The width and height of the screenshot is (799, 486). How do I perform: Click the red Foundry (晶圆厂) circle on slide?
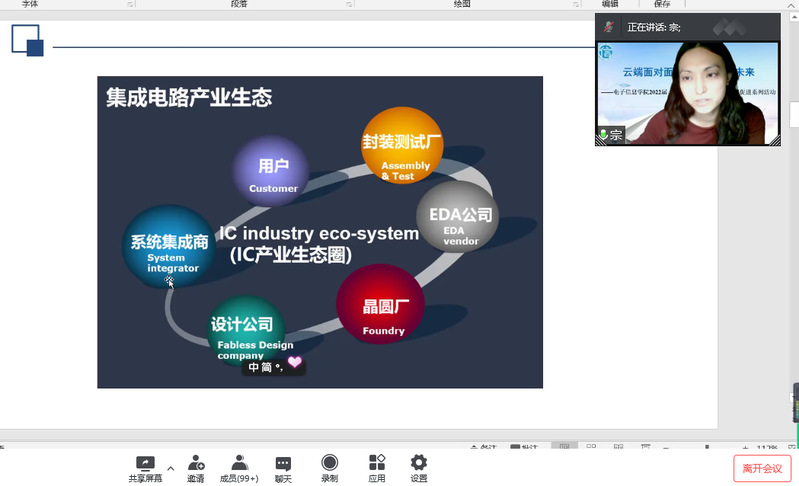pyautogui.click(x=380, y=305)
